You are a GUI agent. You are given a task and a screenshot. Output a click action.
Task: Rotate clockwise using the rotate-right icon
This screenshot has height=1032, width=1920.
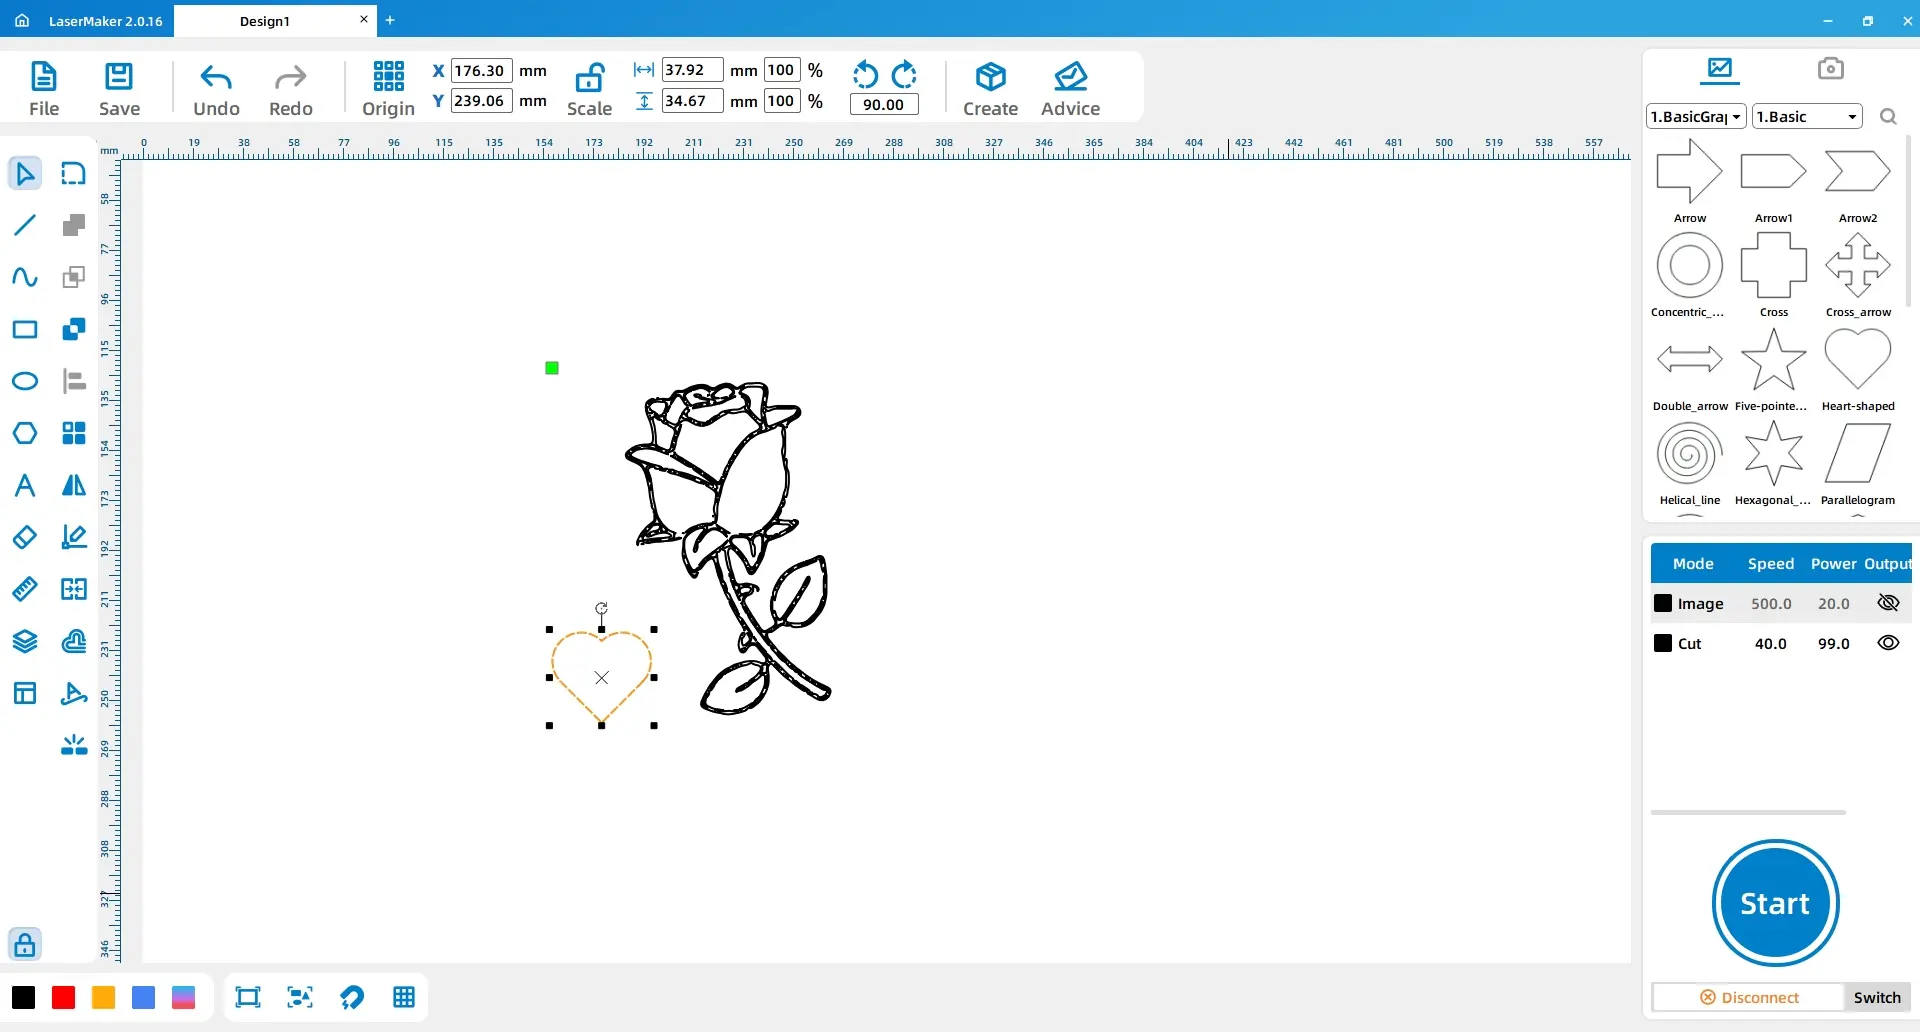904,75
